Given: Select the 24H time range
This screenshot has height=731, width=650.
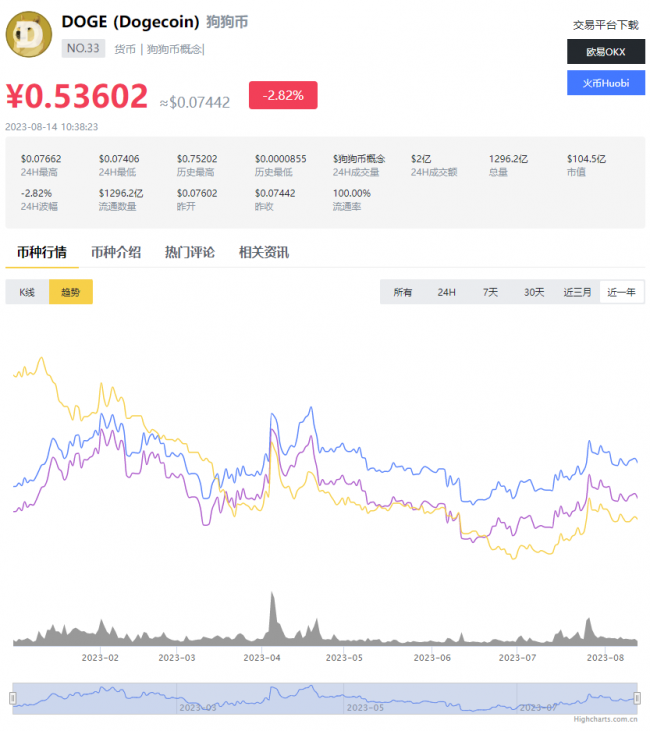Looking at the screenshot, I should click(x=446, y=292).
